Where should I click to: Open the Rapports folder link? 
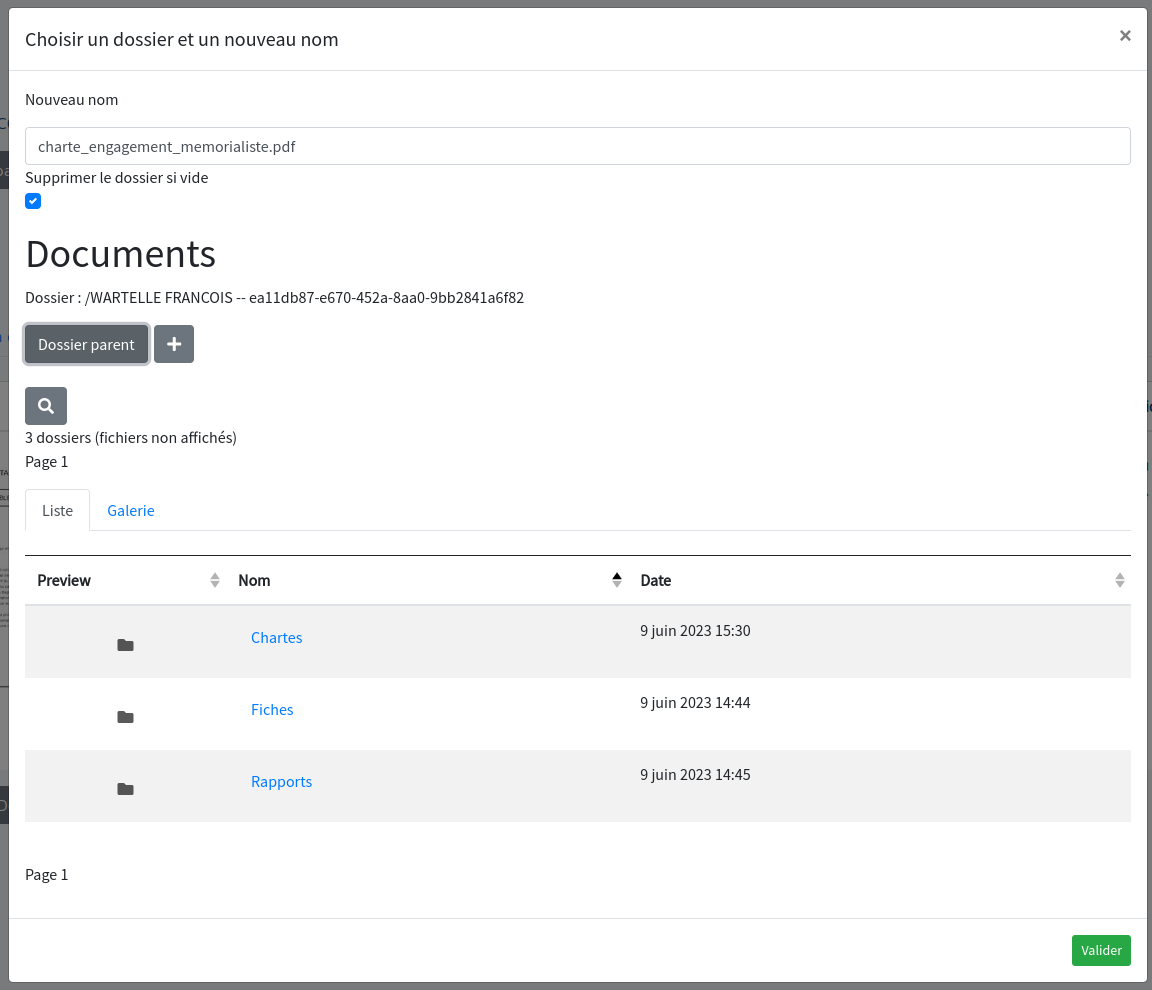(281, 782)
